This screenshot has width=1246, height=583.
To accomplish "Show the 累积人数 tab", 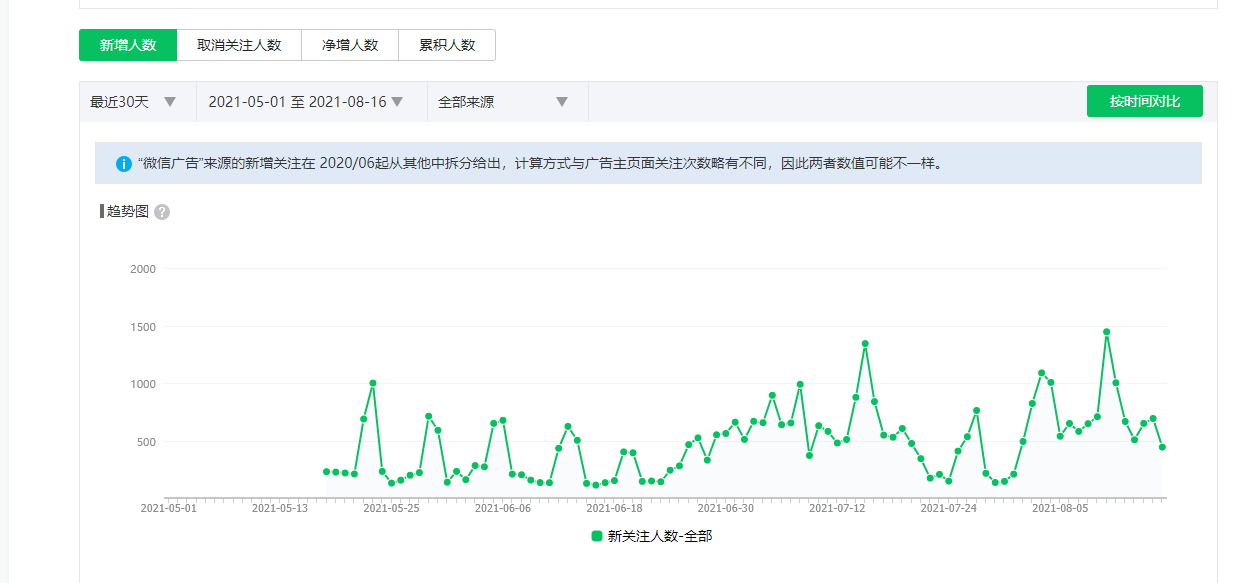I will [x=447, y=45].
